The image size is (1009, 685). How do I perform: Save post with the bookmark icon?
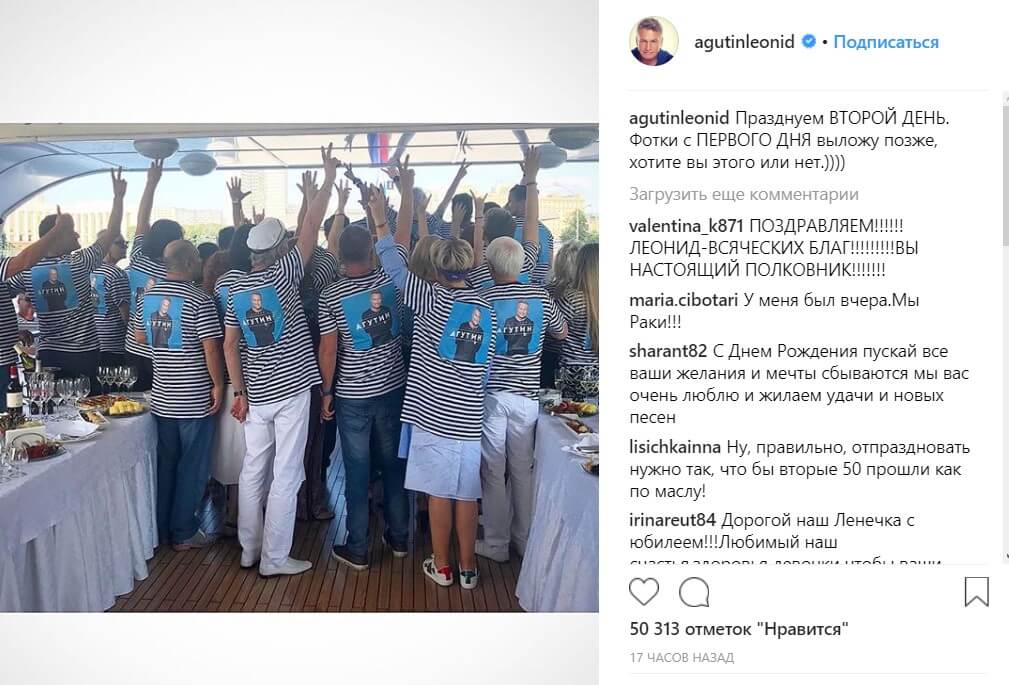coord(976,592)
